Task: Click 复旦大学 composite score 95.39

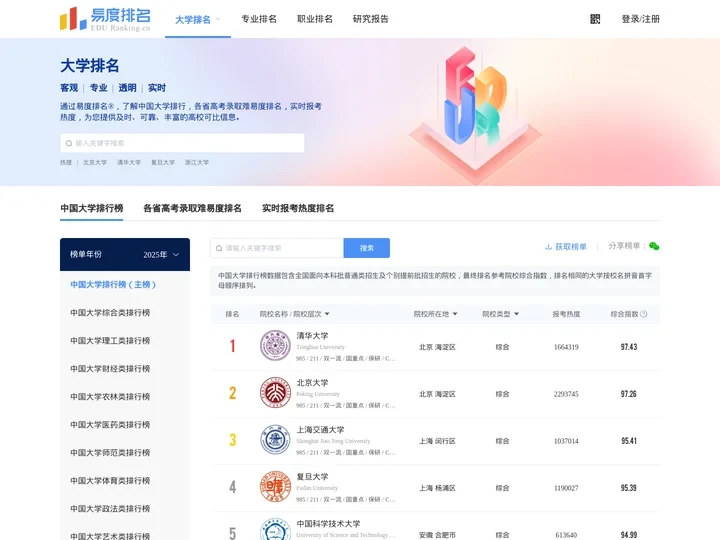Action: click(629, 488)
